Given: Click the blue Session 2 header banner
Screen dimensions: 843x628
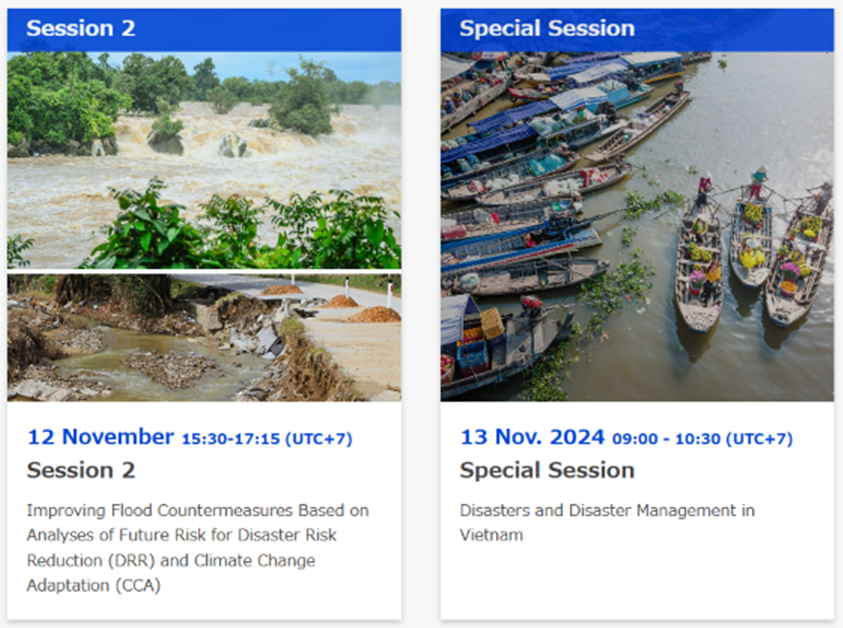Looking at the screenshot, I should tap(204, 30).
